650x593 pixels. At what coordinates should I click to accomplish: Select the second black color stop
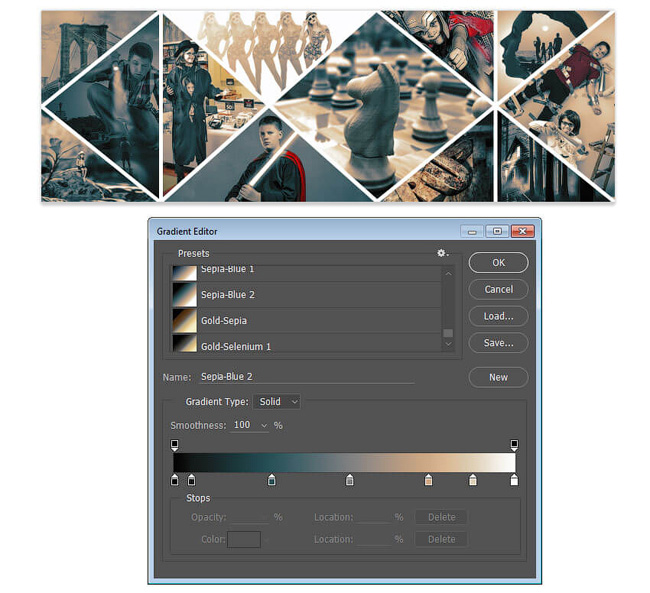point(191,479)
